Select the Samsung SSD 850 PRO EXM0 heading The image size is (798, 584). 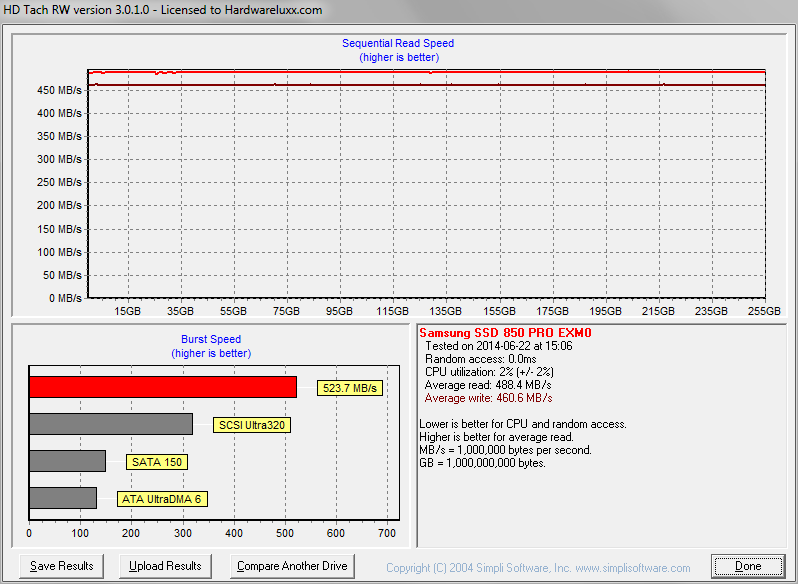[x=505, y=333]
